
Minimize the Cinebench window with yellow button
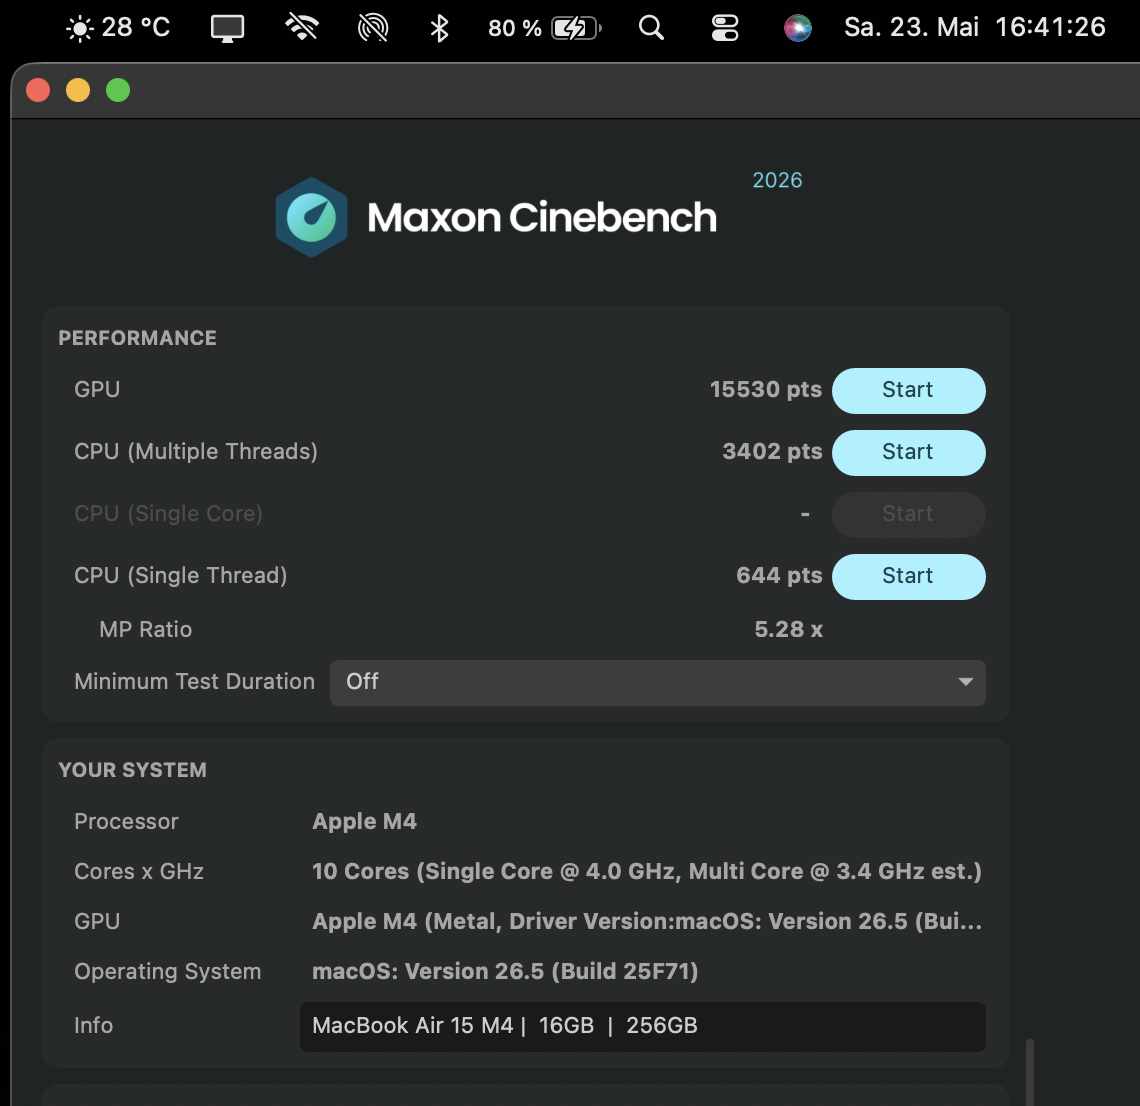(x=78, y=90)
